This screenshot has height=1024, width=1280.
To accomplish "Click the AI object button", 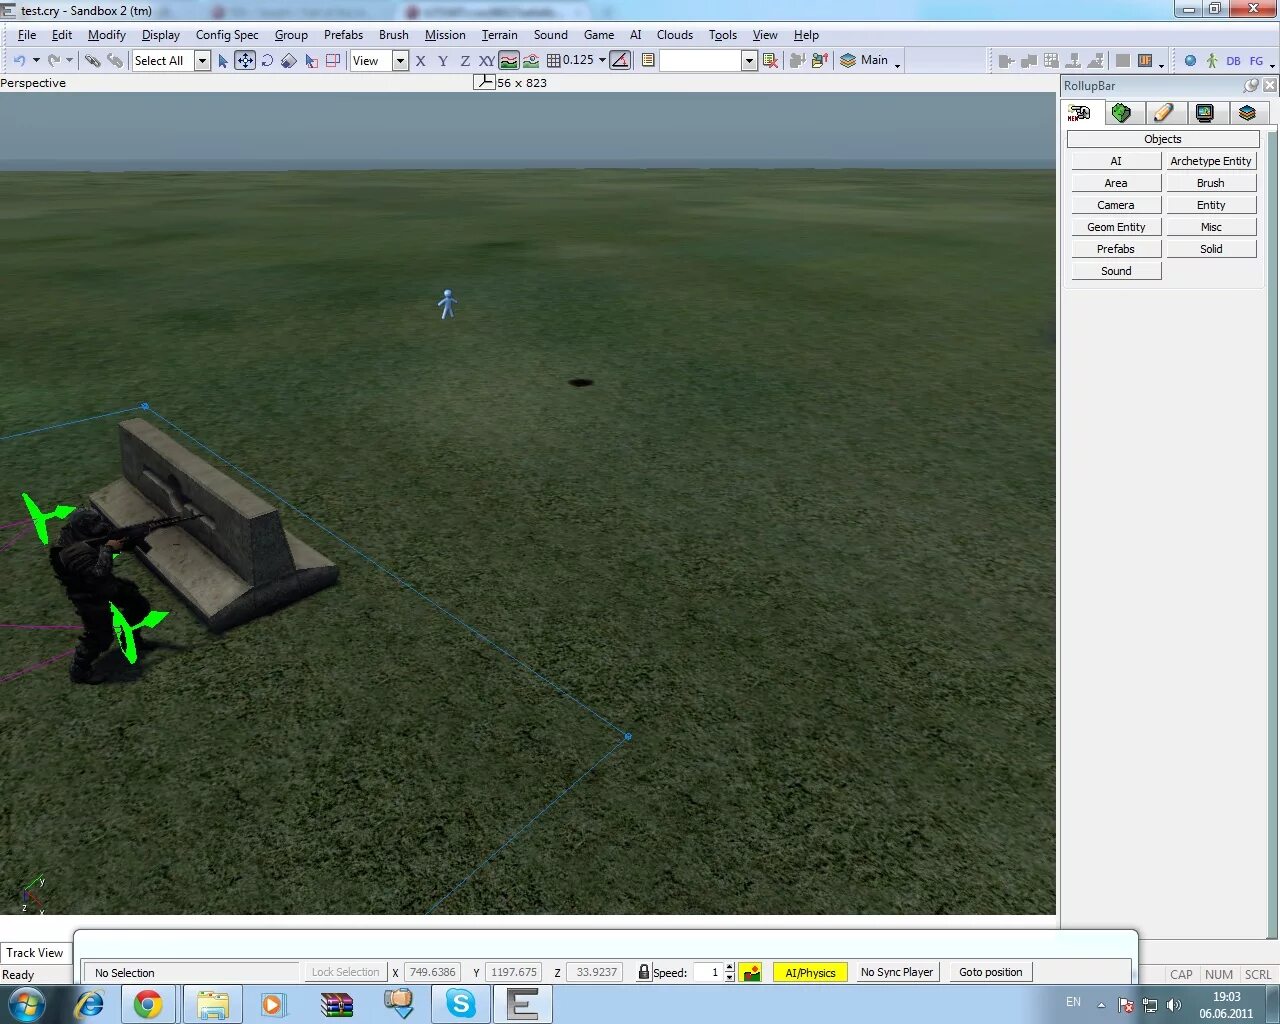I will coord(1116,161).
